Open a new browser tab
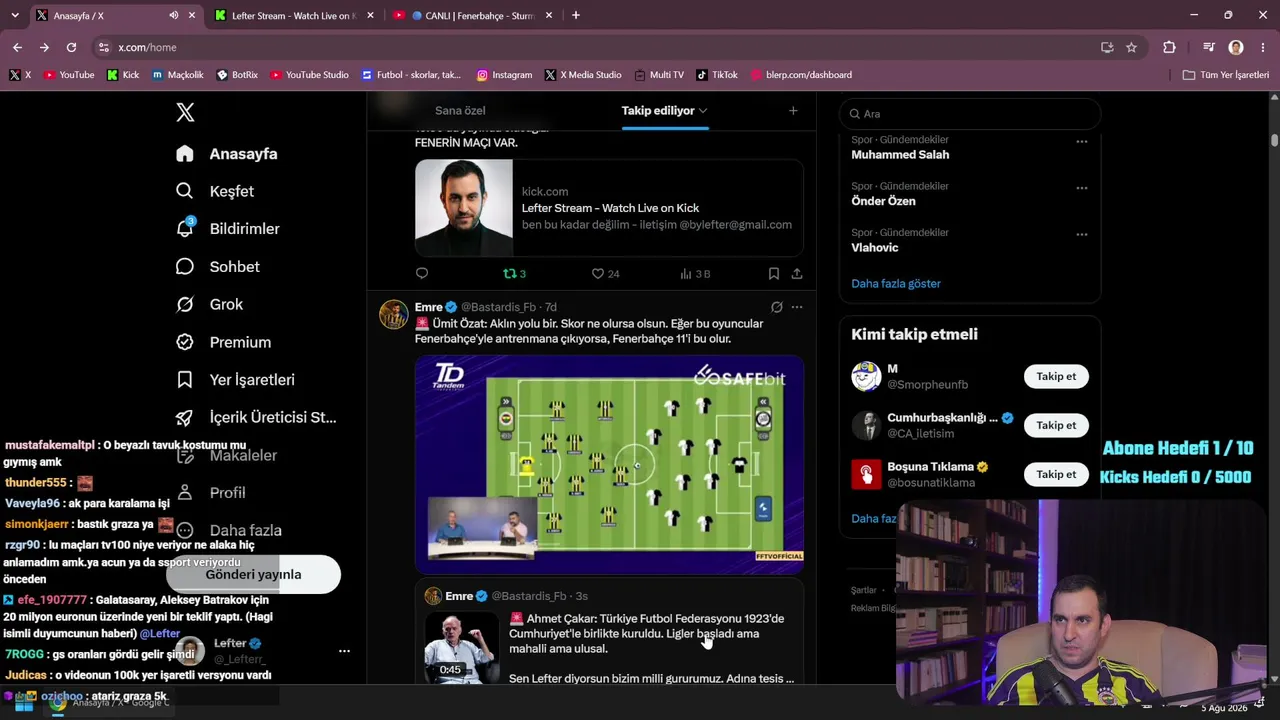The image size is (1280, 720). click(575, 16)
